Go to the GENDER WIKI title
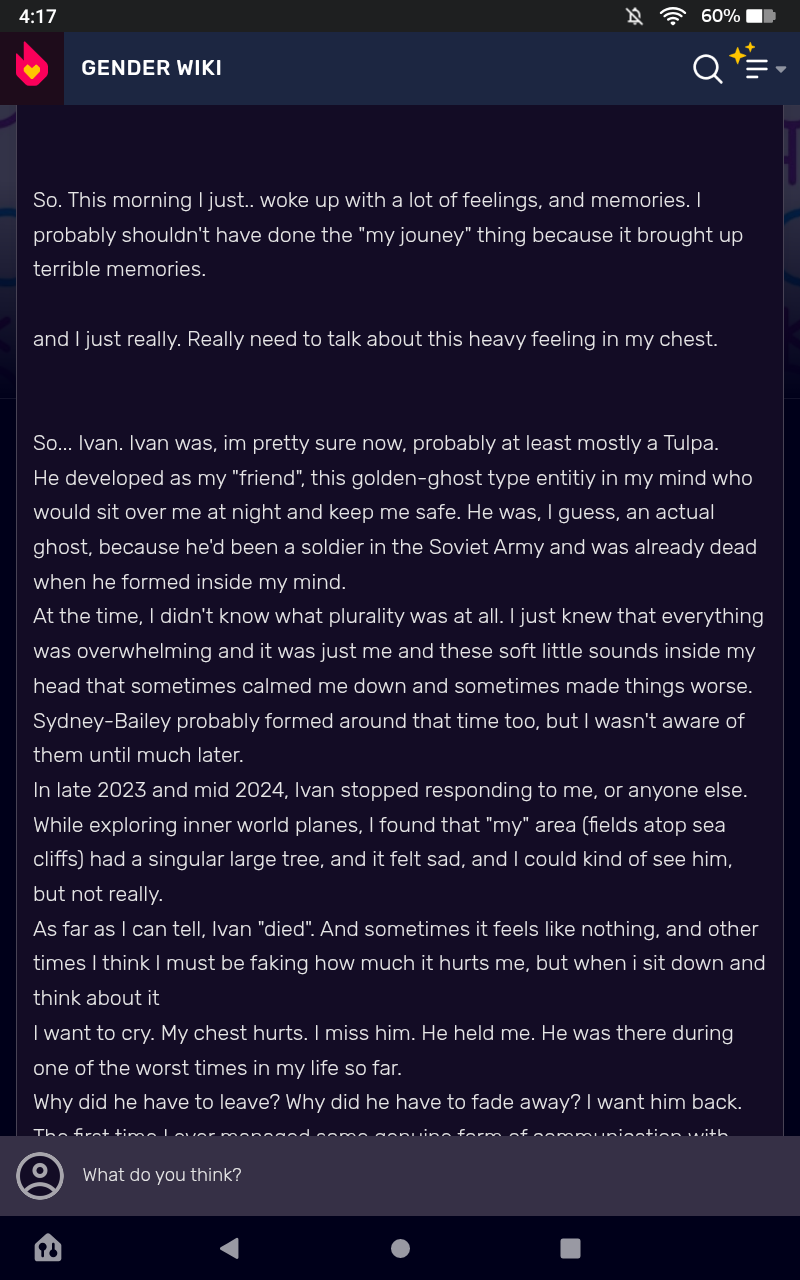The width and height of the screenshot is (800, 1280). click(x=151, y=68)
